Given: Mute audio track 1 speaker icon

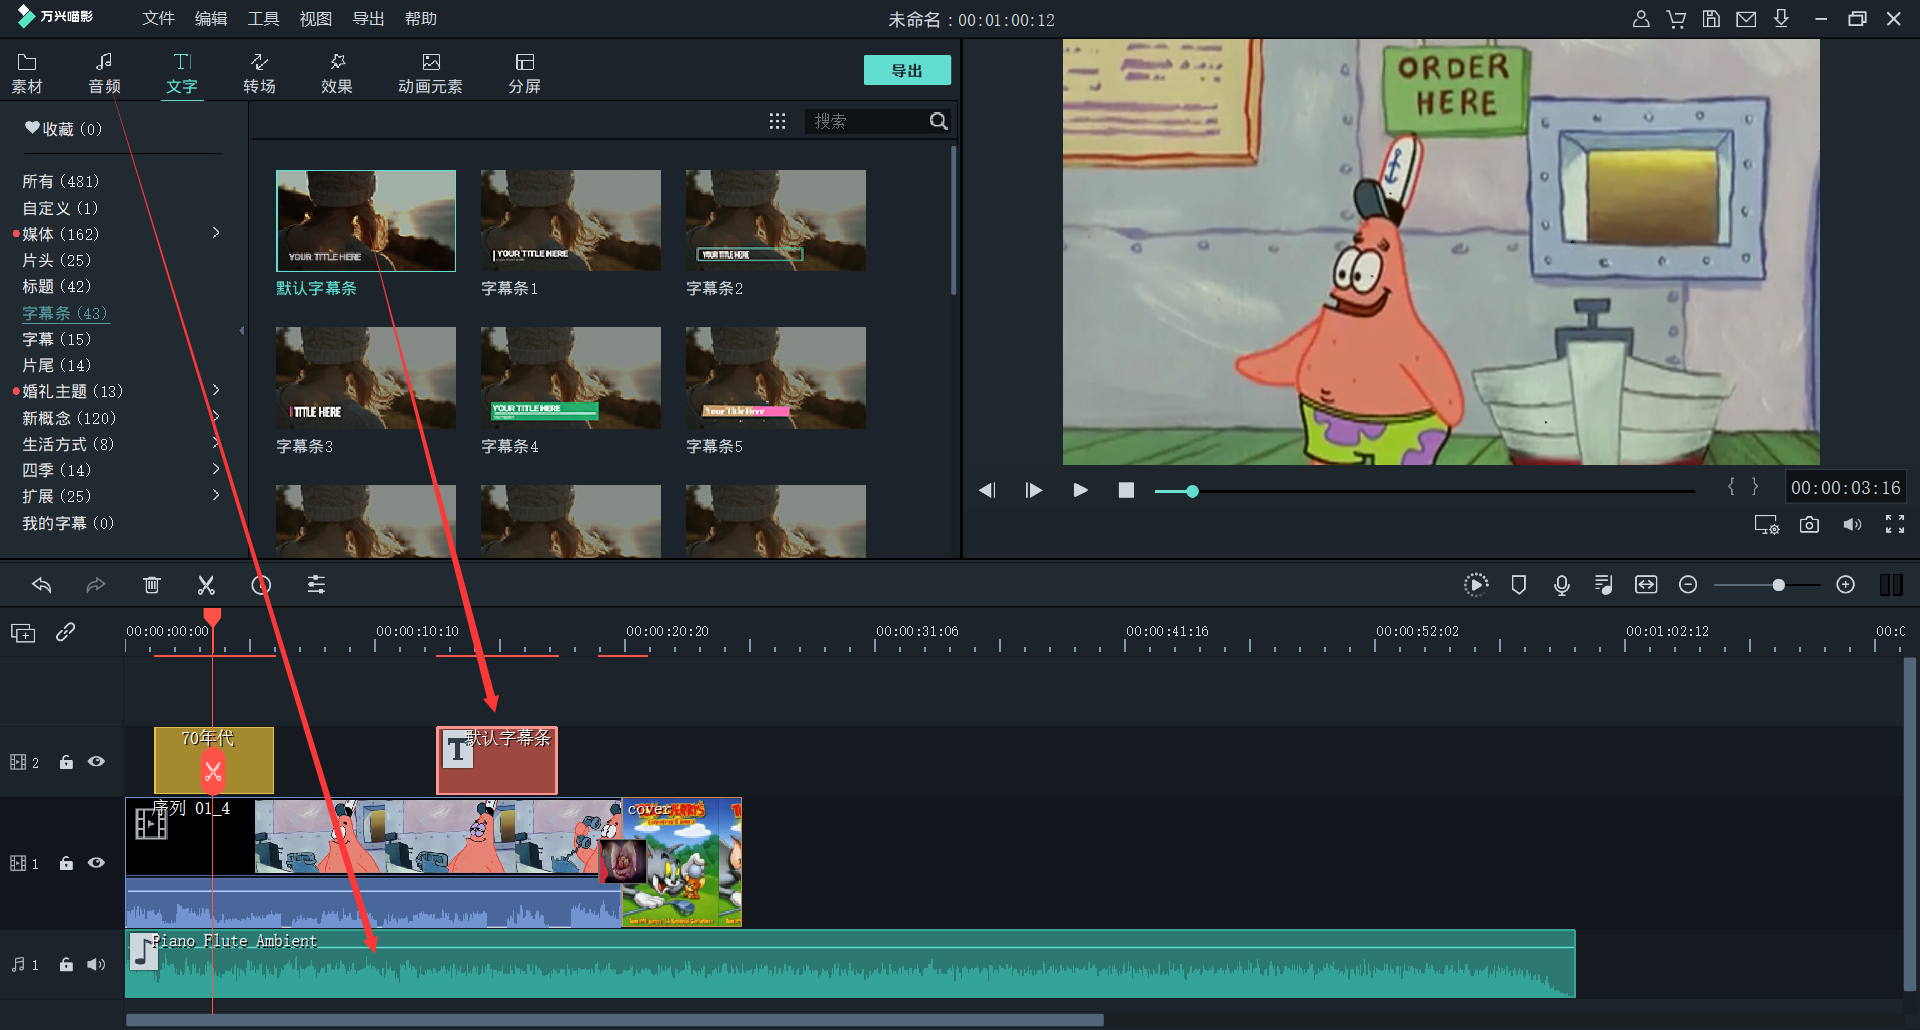Looking at the screenshot, I should 96,965.
